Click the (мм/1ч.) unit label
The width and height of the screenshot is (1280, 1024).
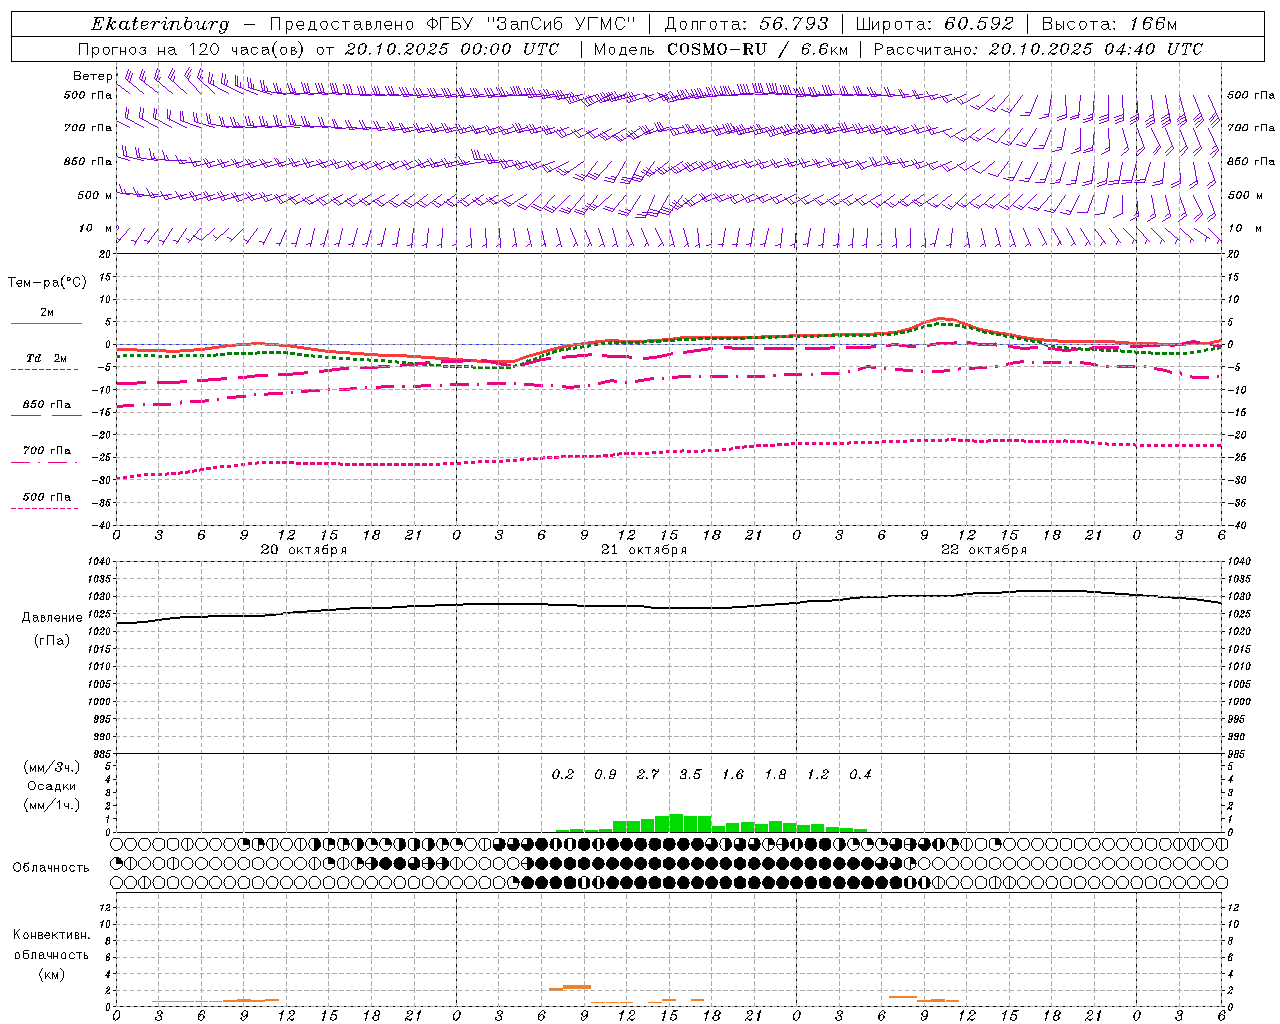click(x=51, y=805)
